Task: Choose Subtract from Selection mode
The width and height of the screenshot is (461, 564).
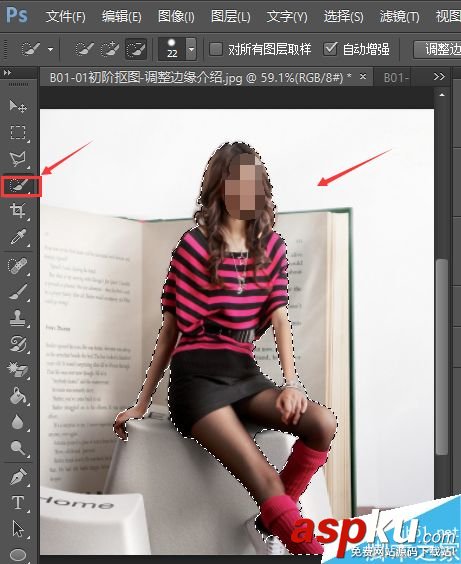Action: pos(136,49)
